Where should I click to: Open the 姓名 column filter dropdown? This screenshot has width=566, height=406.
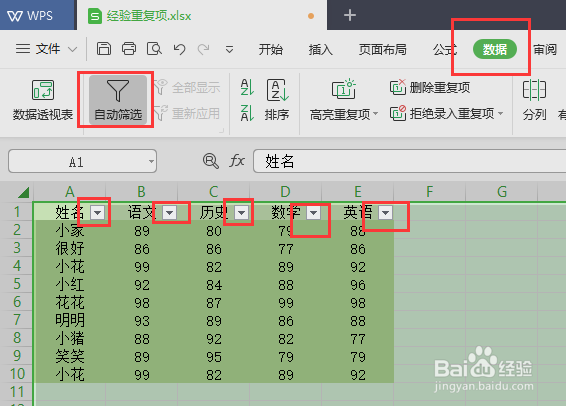(97, 213)
